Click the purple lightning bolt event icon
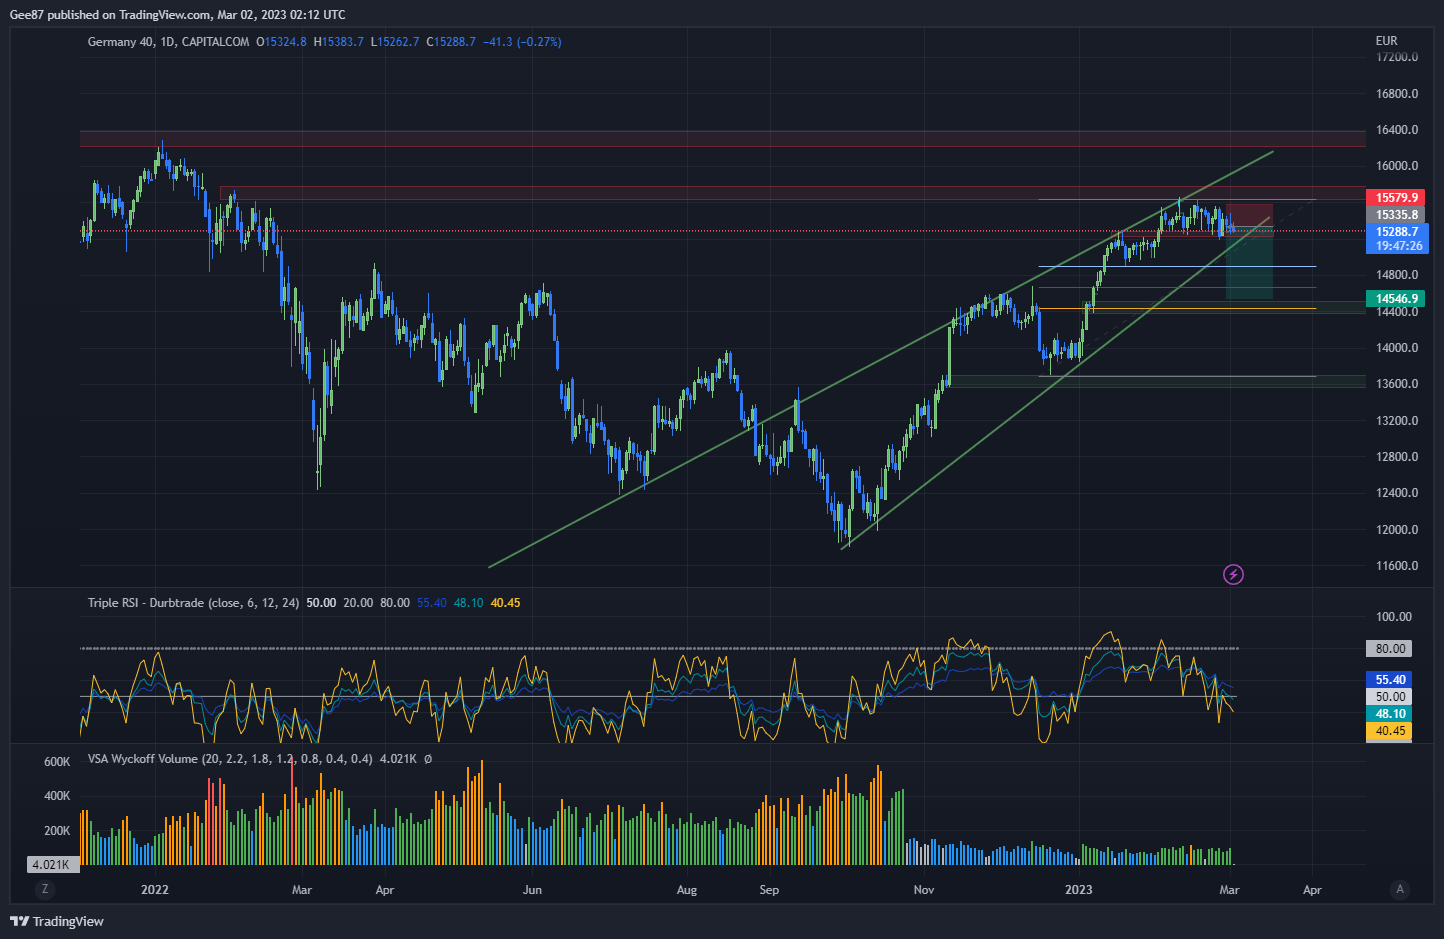This screenshot has height=939, width=1444. coord(1233,574)
